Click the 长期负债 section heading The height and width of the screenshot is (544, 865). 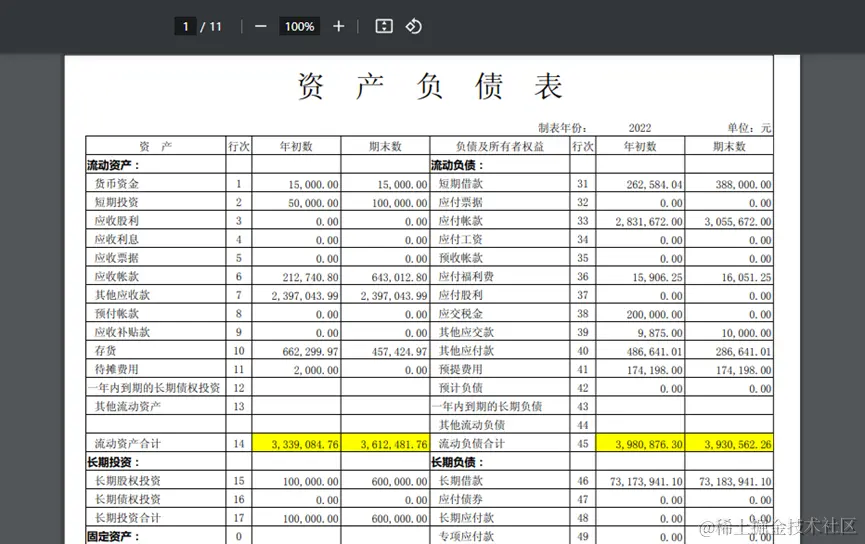pyautogui.click(x=457, y=462)
